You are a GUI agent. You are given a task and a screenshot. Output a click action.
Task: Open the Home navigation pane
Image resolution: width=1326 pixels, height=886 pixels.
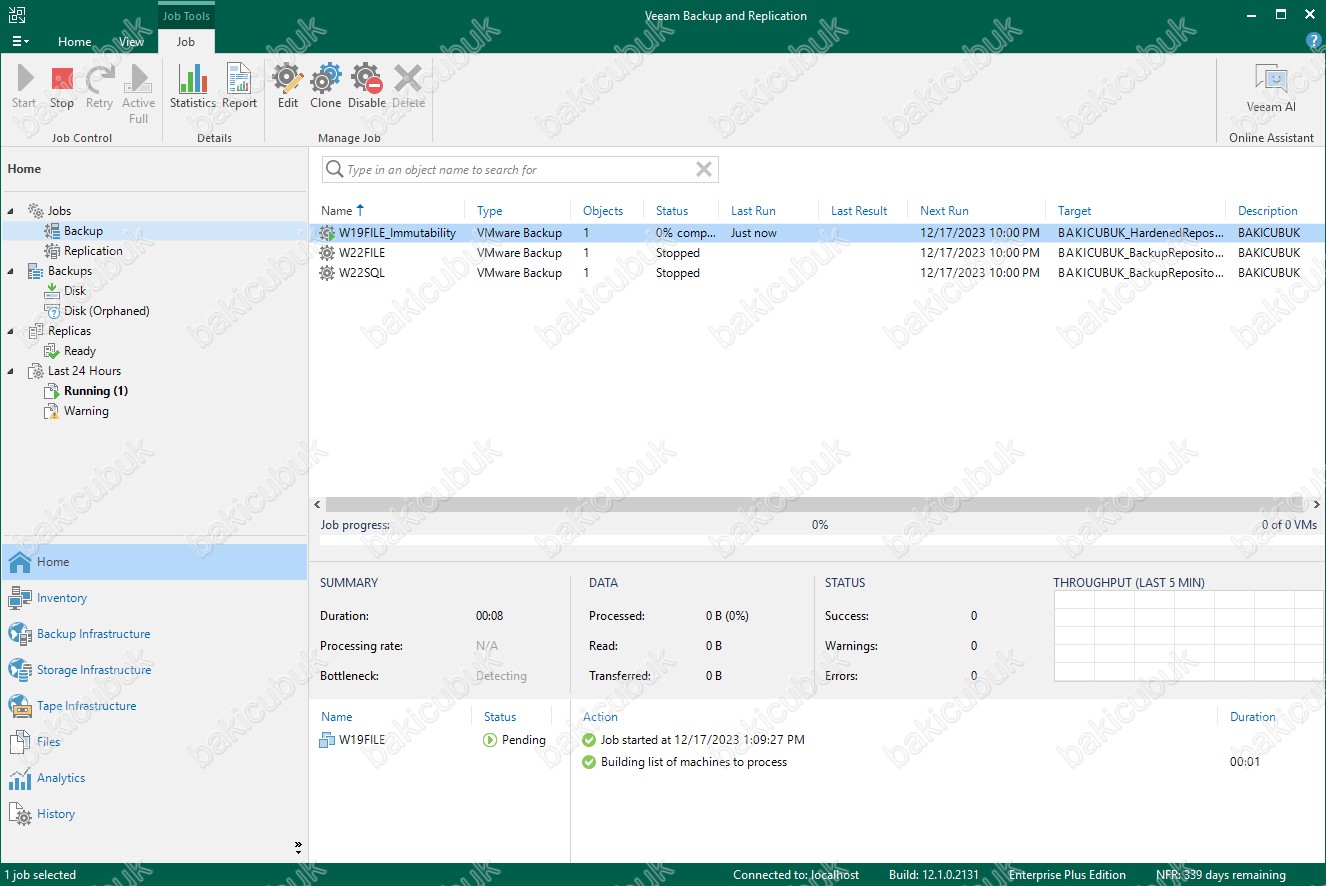tap(154, 562)
